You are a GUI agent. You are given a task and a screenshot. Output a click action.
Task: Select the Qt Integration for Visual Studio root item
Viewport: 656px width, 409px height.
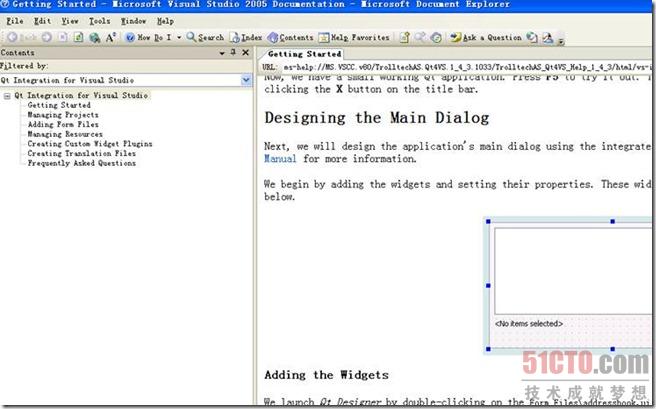click(81, 95)
